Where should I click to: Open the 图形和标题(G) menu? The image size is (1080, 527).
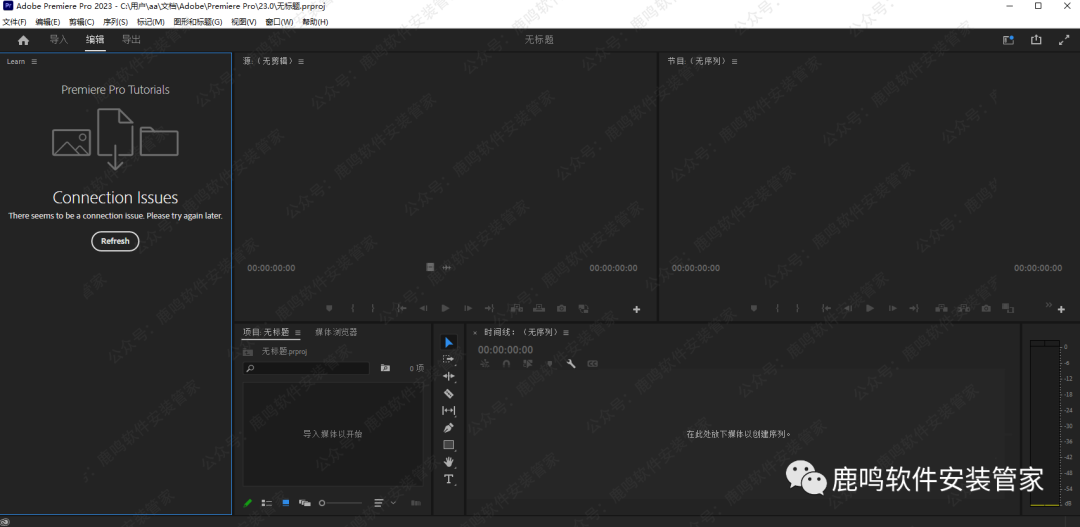coord(198,22)
